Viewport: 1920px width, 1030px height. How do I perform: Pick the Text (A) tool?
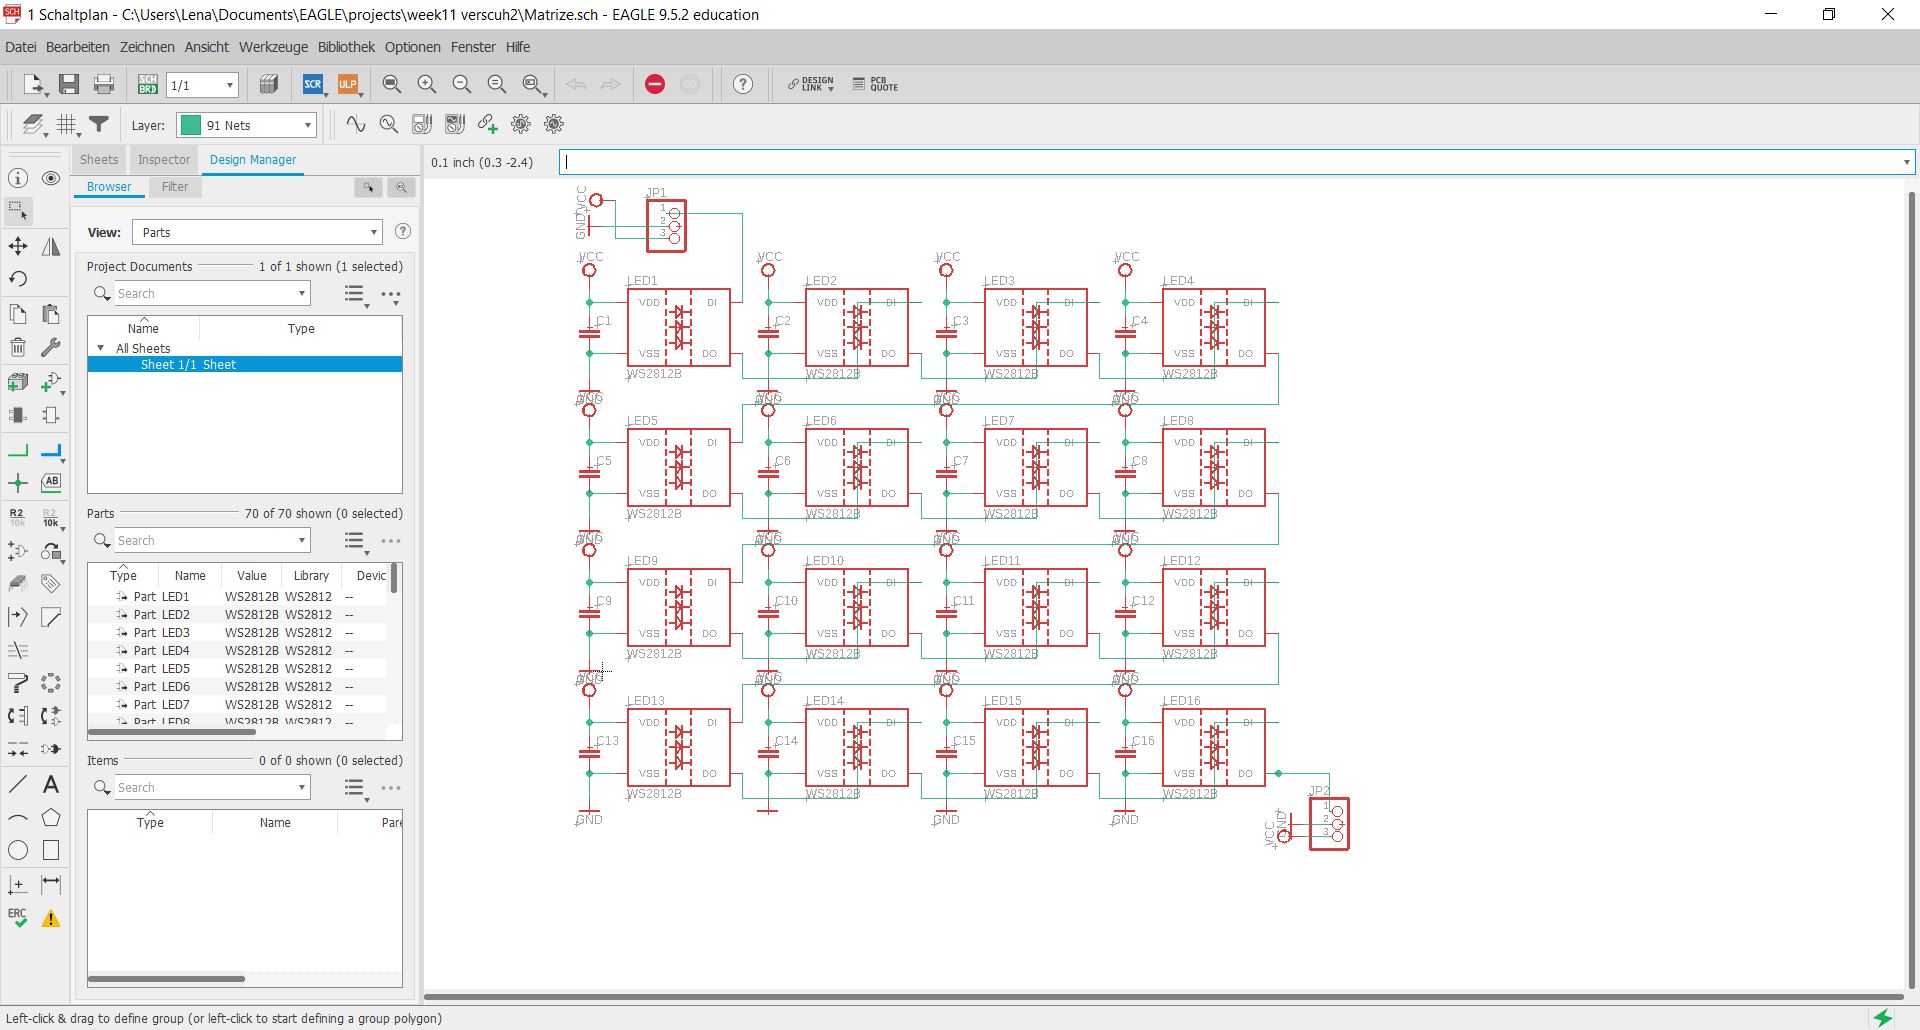pyautogui.click(x=51, y=785)
